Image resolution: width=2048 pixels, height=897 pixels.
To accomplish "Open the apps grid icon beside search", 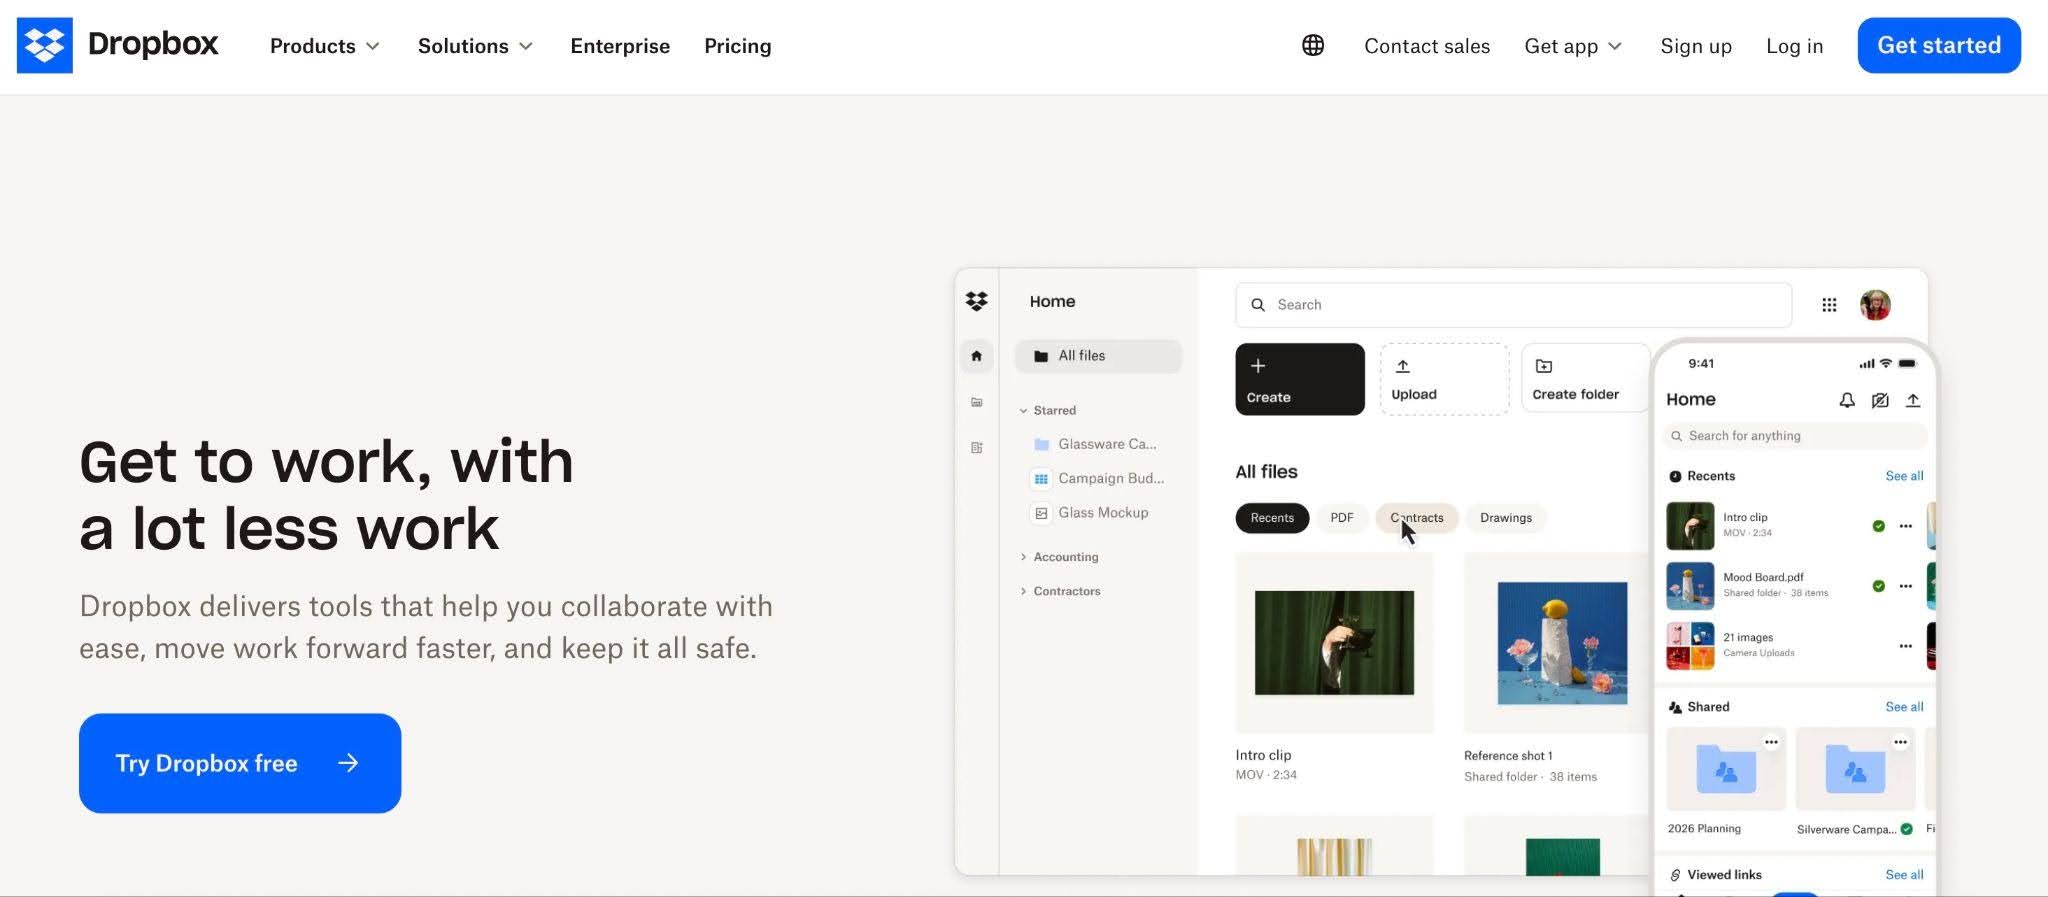I will 1829,305.
